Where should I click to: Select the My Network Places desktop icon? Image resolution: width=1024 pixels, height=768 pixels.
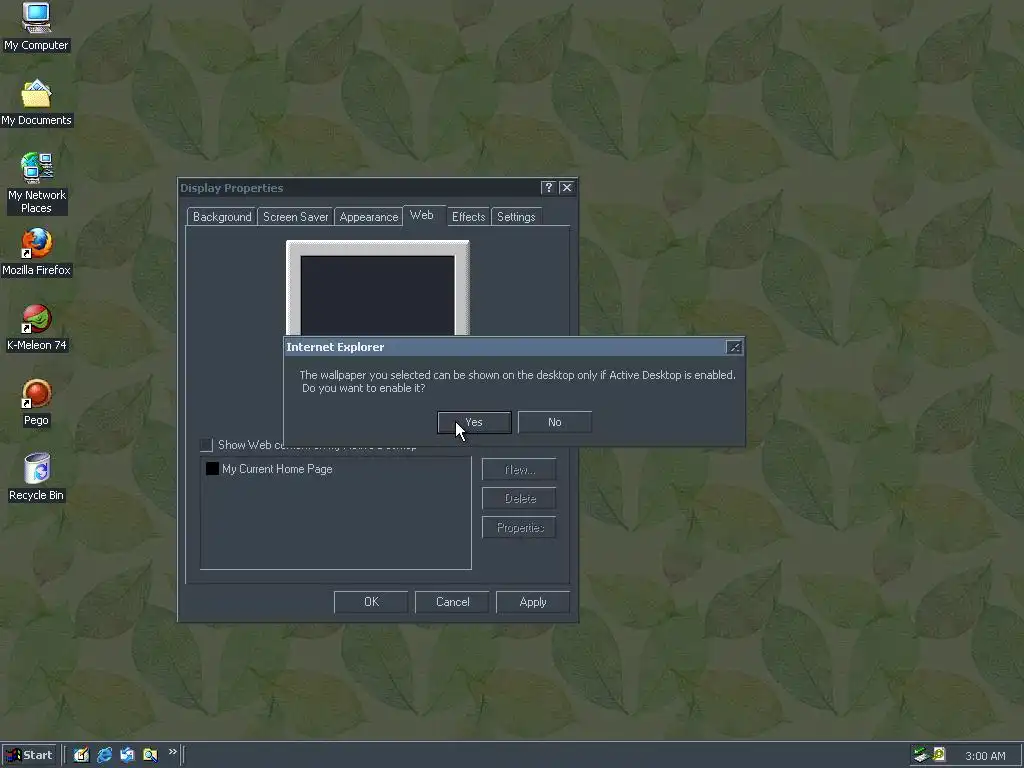coord(36,183)
